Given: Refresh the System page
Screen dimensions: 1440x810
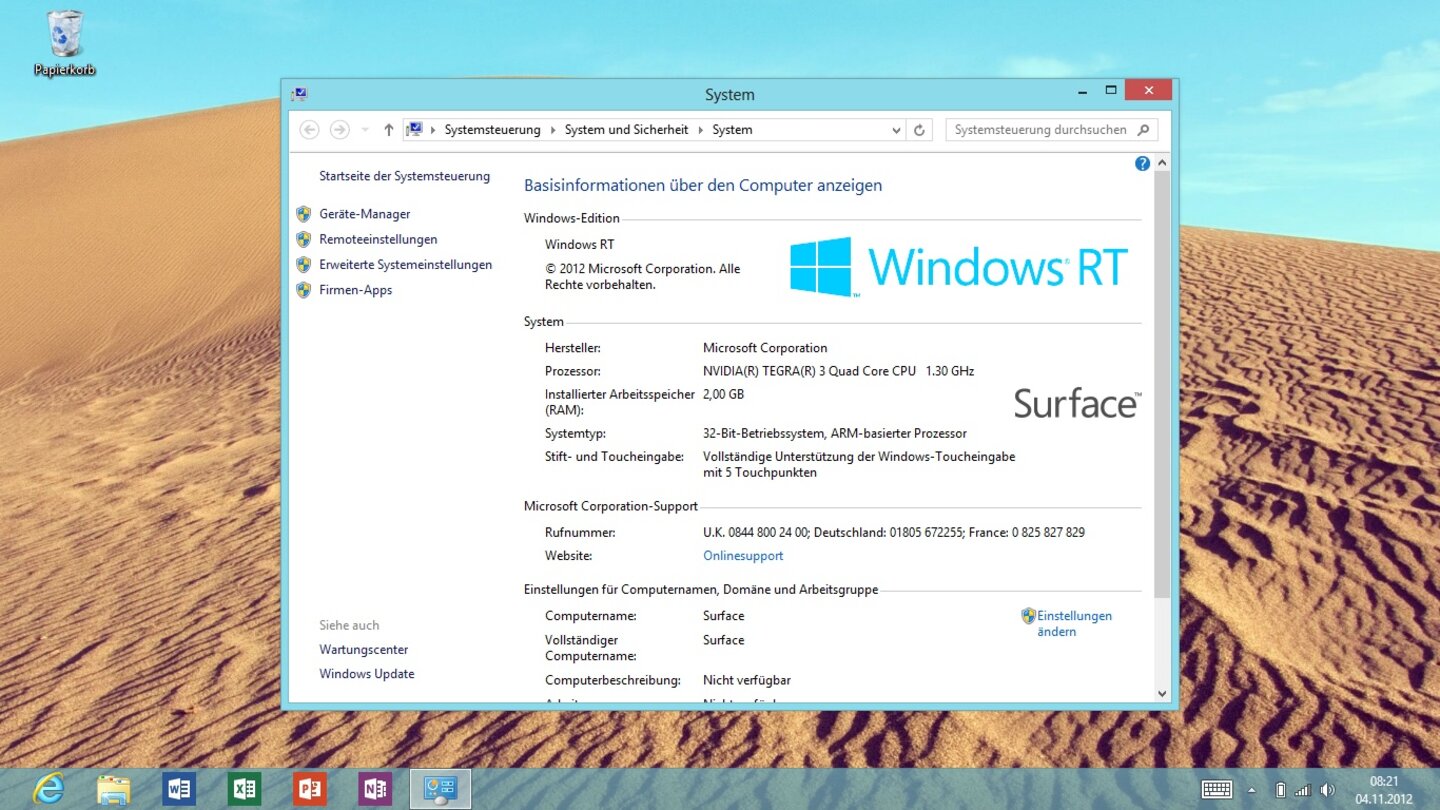Looking at the screenshot, I should pyautogui.click(x=919, y=130).
